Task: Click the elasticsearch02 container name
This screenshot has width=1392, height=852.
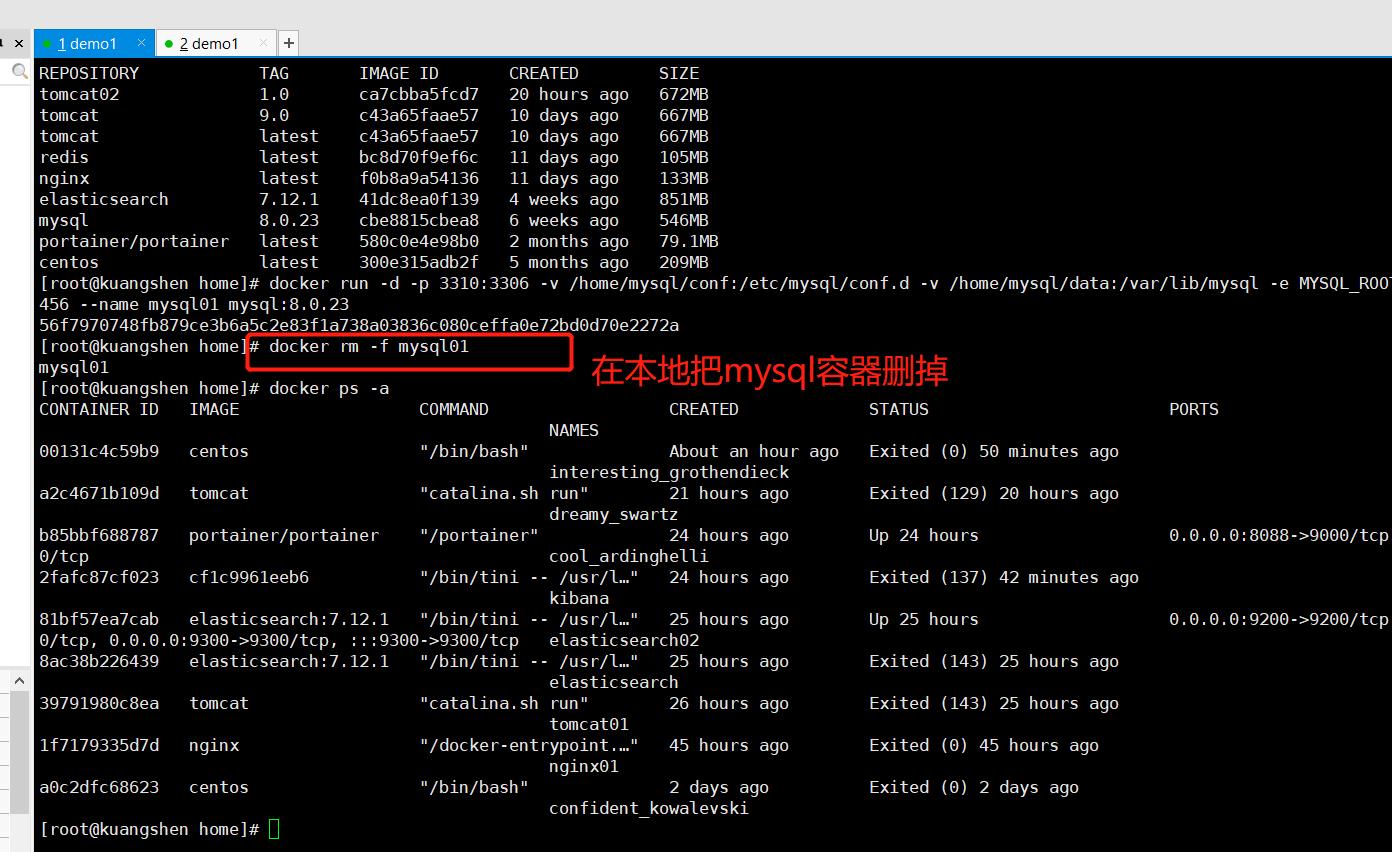Action: (x=624, y=640)
